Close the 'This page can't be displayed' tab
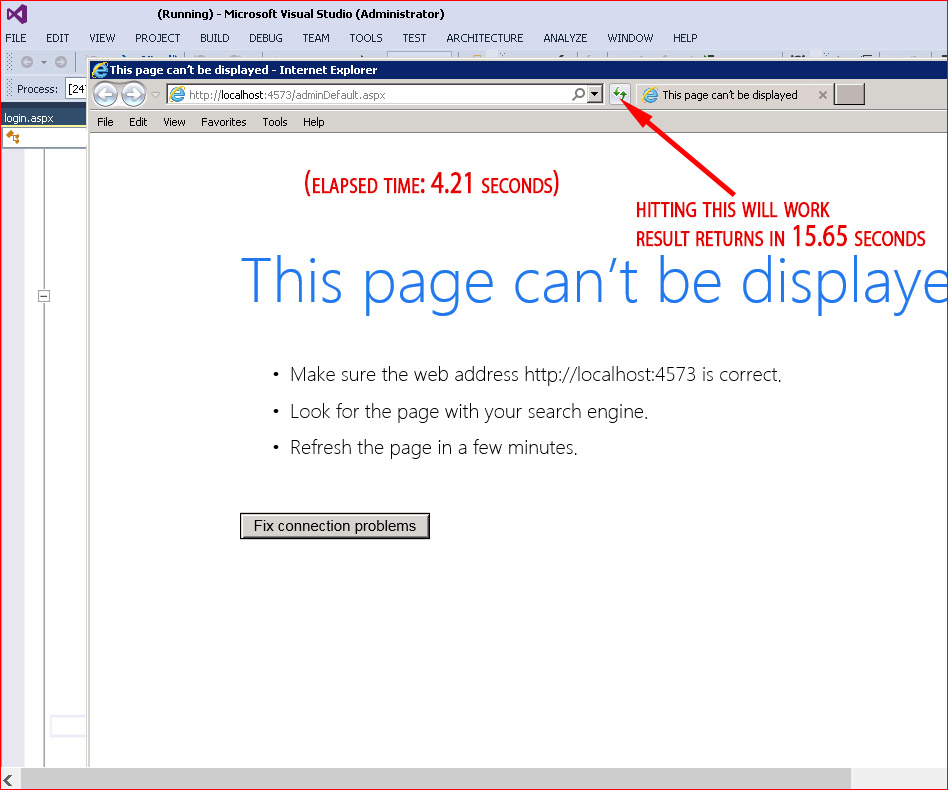Viewport: 948px width, 790px height. [x=822, y=95]
